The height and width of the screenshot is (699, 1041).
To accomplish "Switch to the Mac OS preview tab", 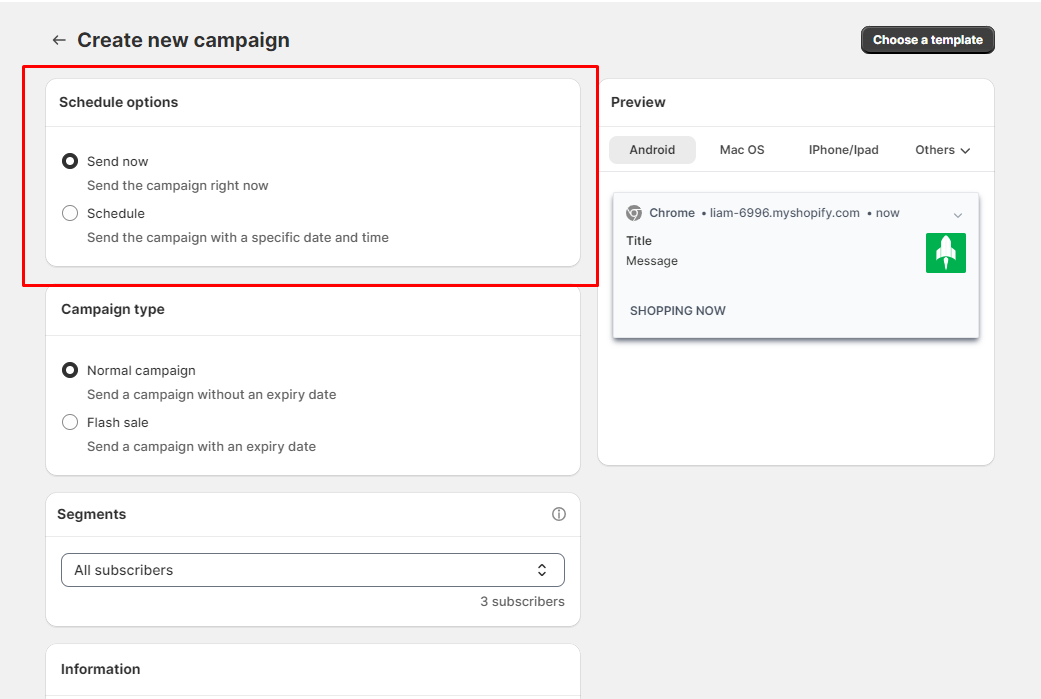I will (x=741, y=150).
